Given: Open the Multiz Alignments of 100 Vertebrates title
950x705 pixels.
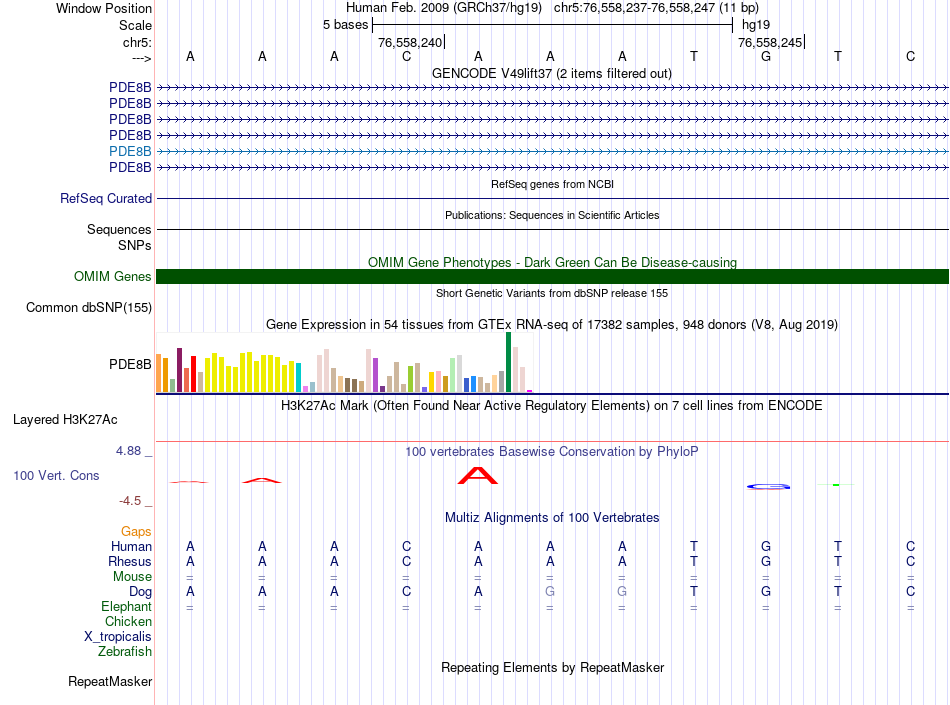Looking at the screenshot, I should (x=552, y=518).
